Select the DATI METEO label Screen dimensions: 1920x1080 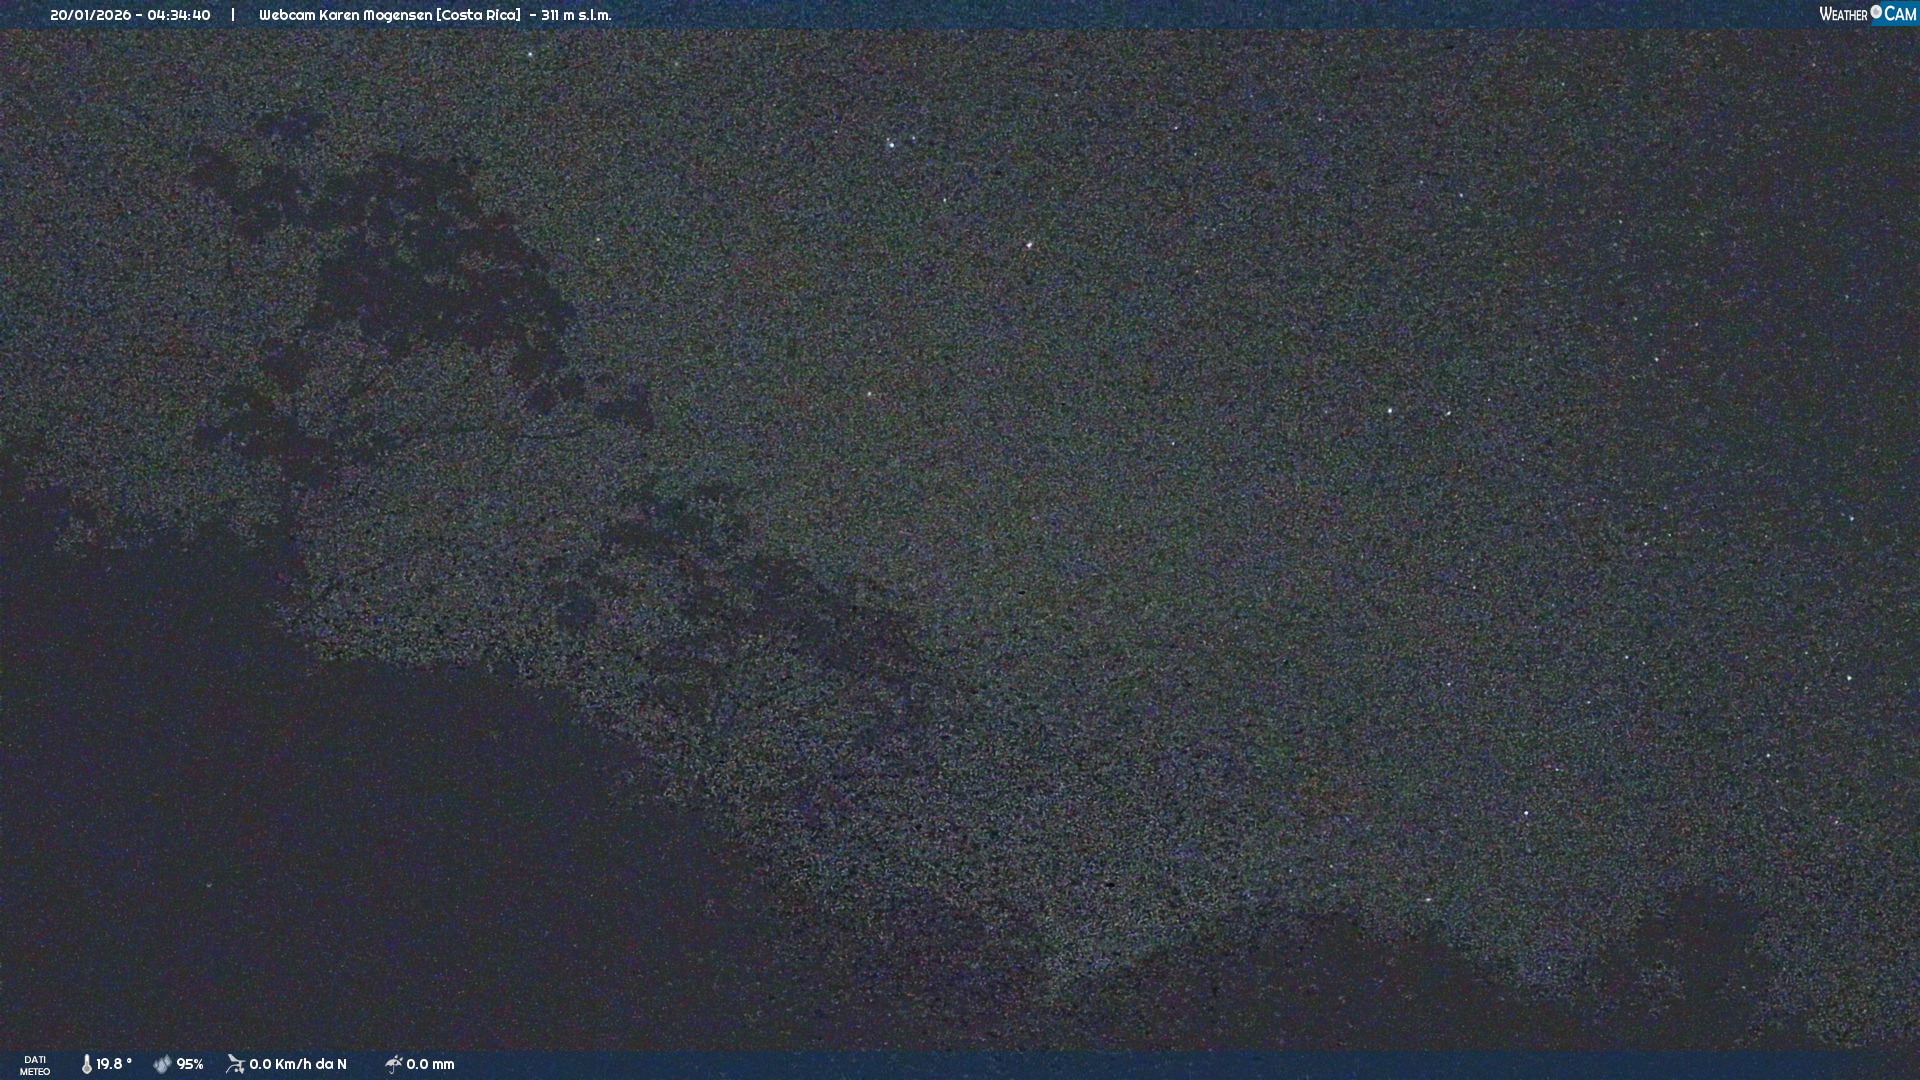pos(35,1065)
